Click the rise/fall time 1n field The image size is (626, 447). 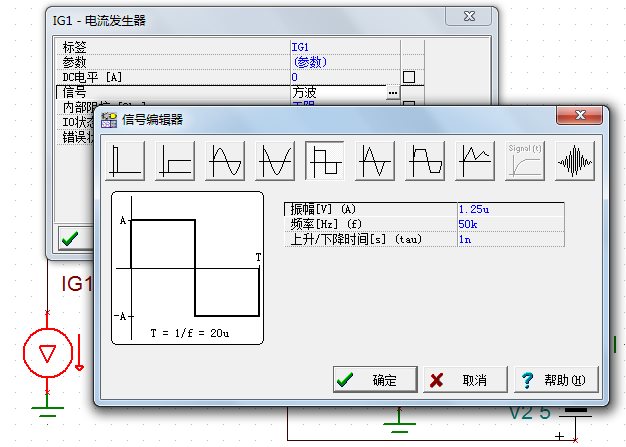click(x=511, y=239)
